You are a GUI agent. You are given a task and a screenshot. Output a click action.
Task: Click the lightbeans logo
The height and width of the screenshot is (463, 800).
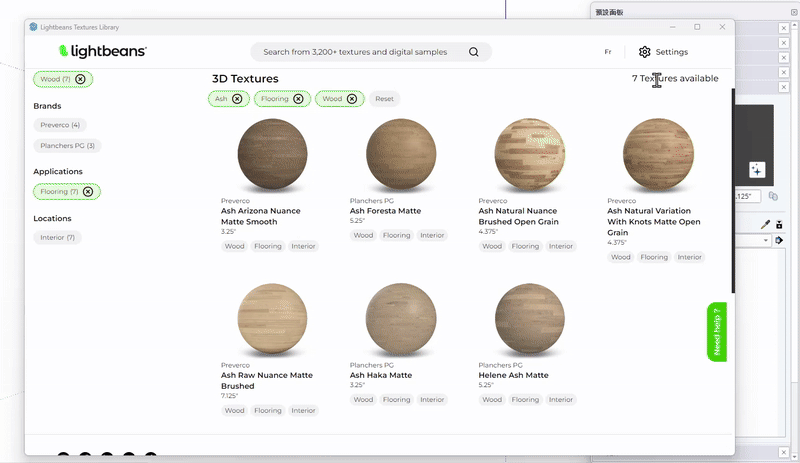pyautogui.click(x=103, y=51)
